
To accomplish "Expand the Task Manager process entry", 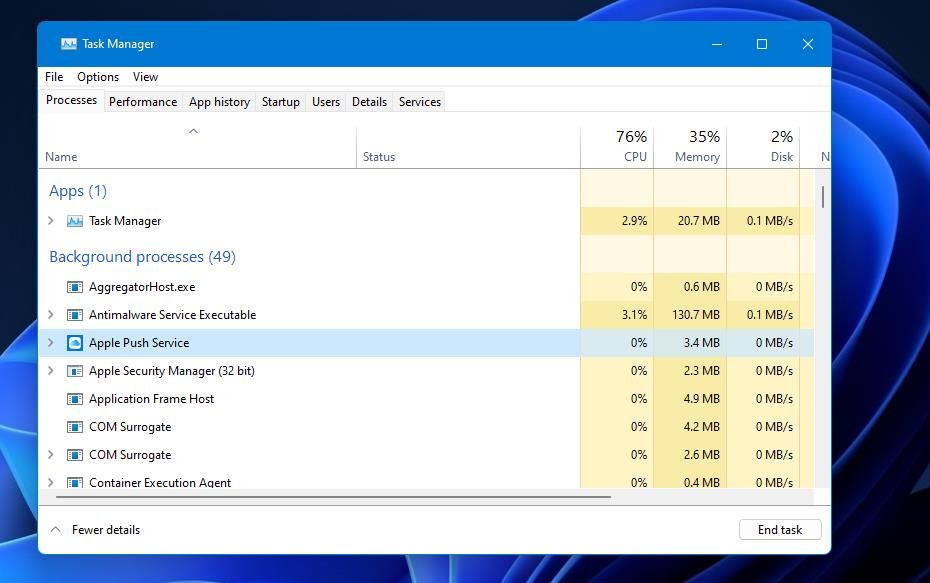I will [51, 221].
